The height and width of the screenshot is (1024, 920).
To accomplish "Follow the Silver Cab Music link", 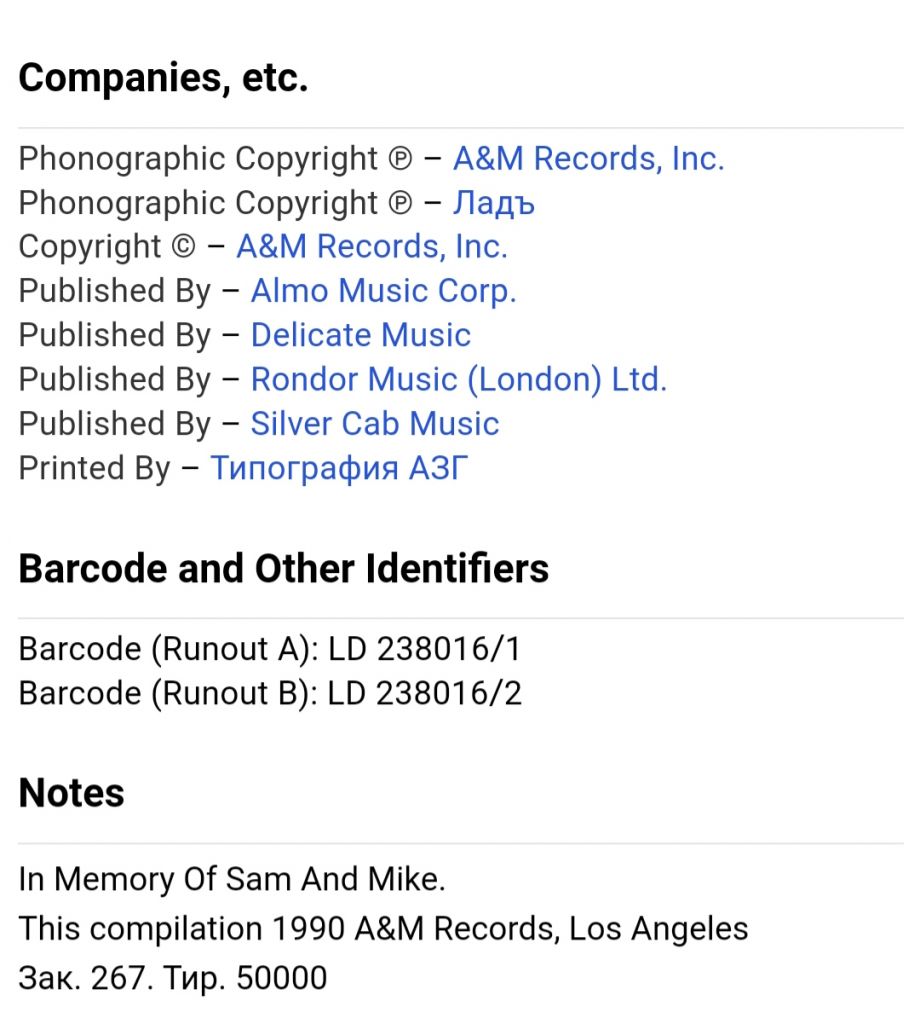I will [x=375, y=424].
